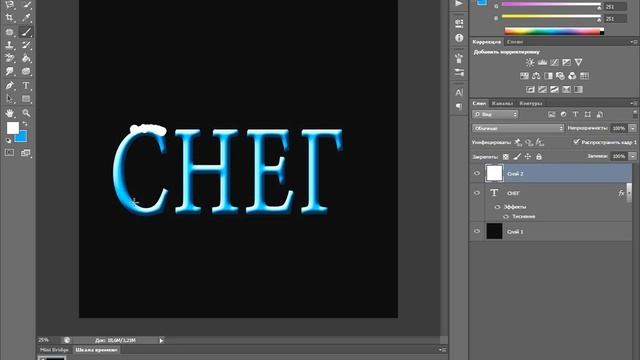The height and width of the screenshot is (360, 640).
Task: Open the Adjustments panel menu
Action: [x=633, y=42]
